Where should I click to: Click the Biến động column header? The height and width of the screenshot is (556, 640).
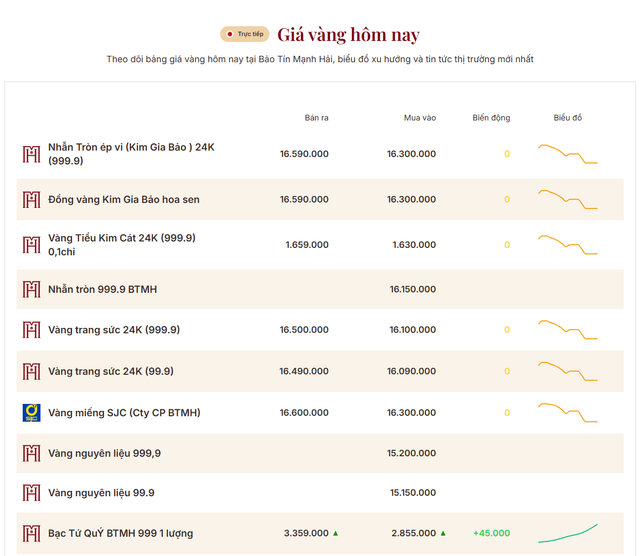[x=491, y=118]
